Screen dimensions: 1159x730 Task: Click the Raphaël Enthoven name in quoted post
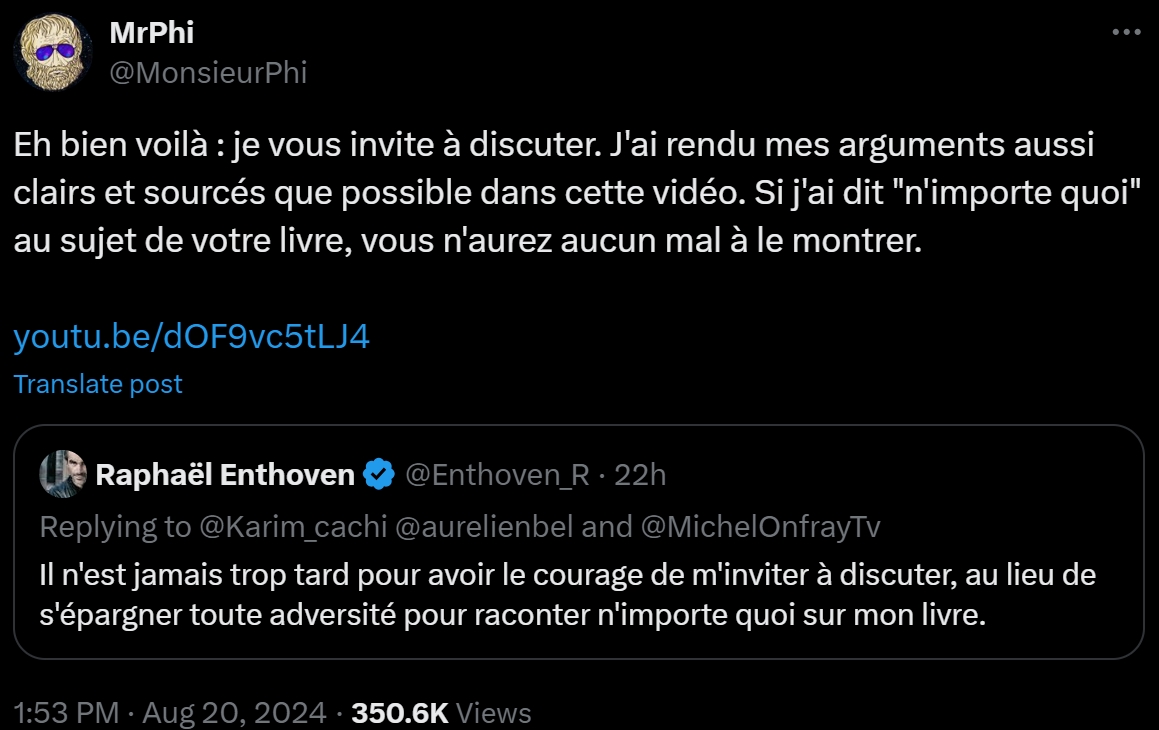point(224,475)
